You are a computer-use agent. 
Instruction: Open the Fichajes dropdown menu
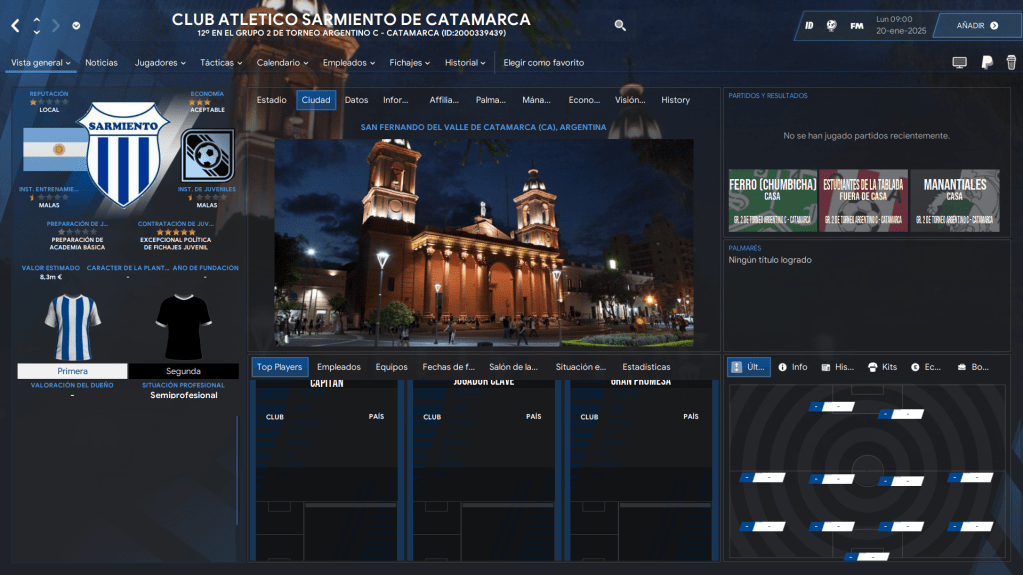(409, 63)
